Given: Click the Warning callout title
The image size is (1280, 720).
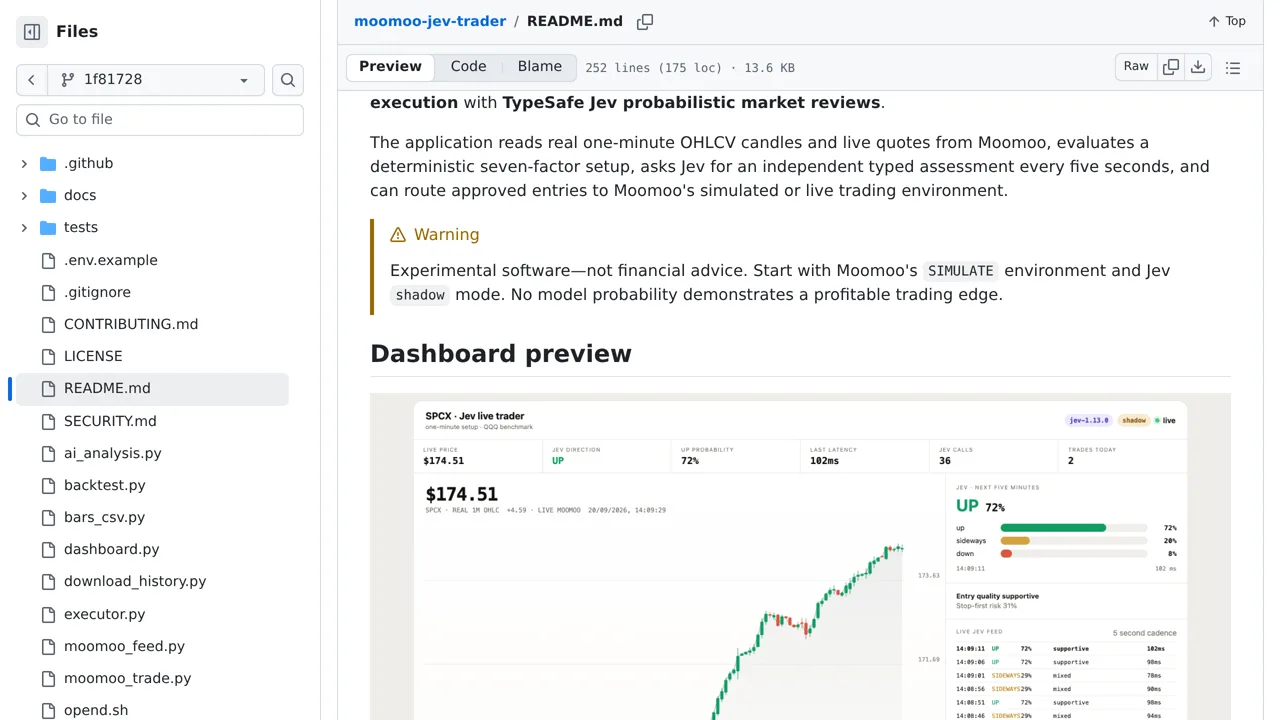Looking at the screenshot, I should tap(435, 235).
